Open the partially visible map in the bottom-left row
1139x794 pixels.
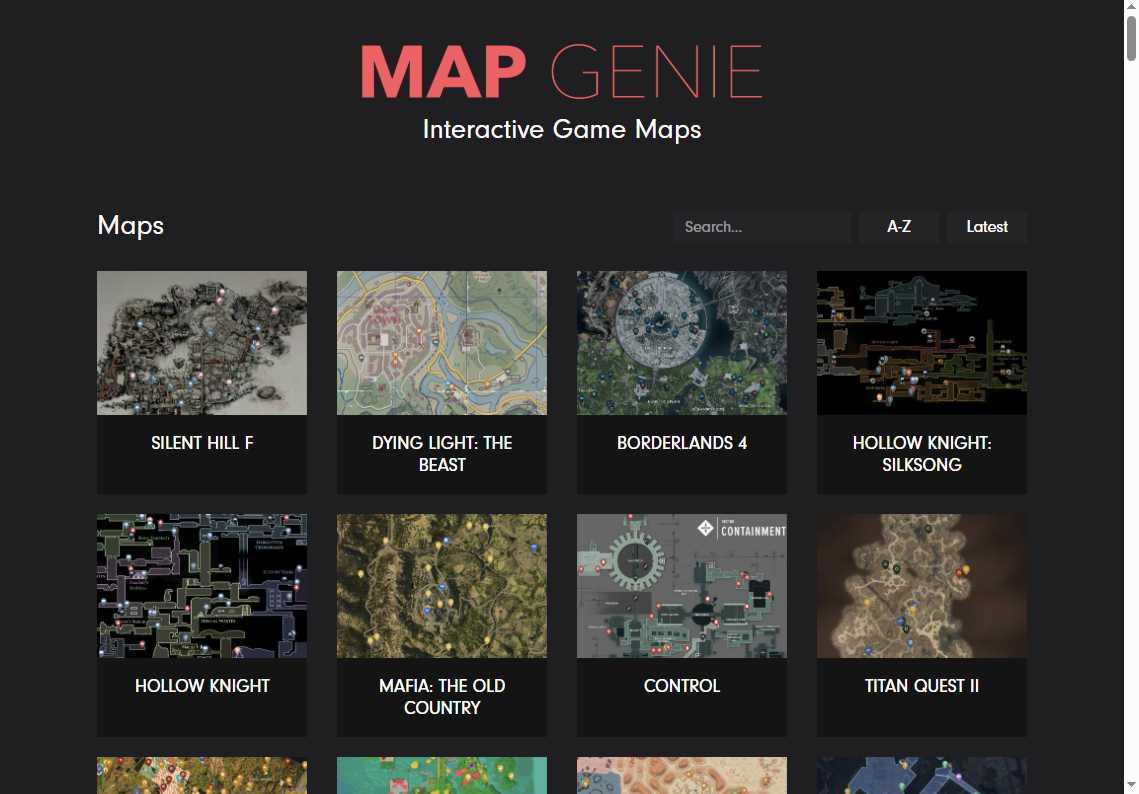(201, 775)
